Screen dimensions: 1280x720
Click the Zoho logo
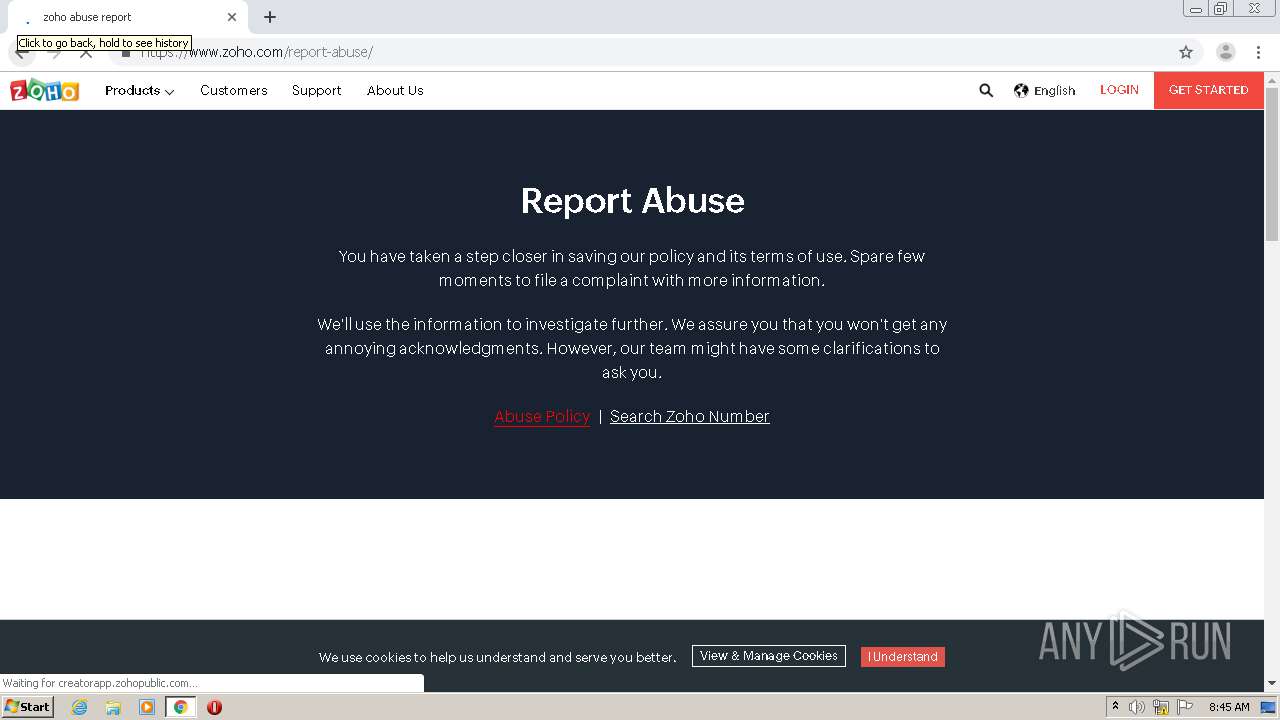pos(44,91)
